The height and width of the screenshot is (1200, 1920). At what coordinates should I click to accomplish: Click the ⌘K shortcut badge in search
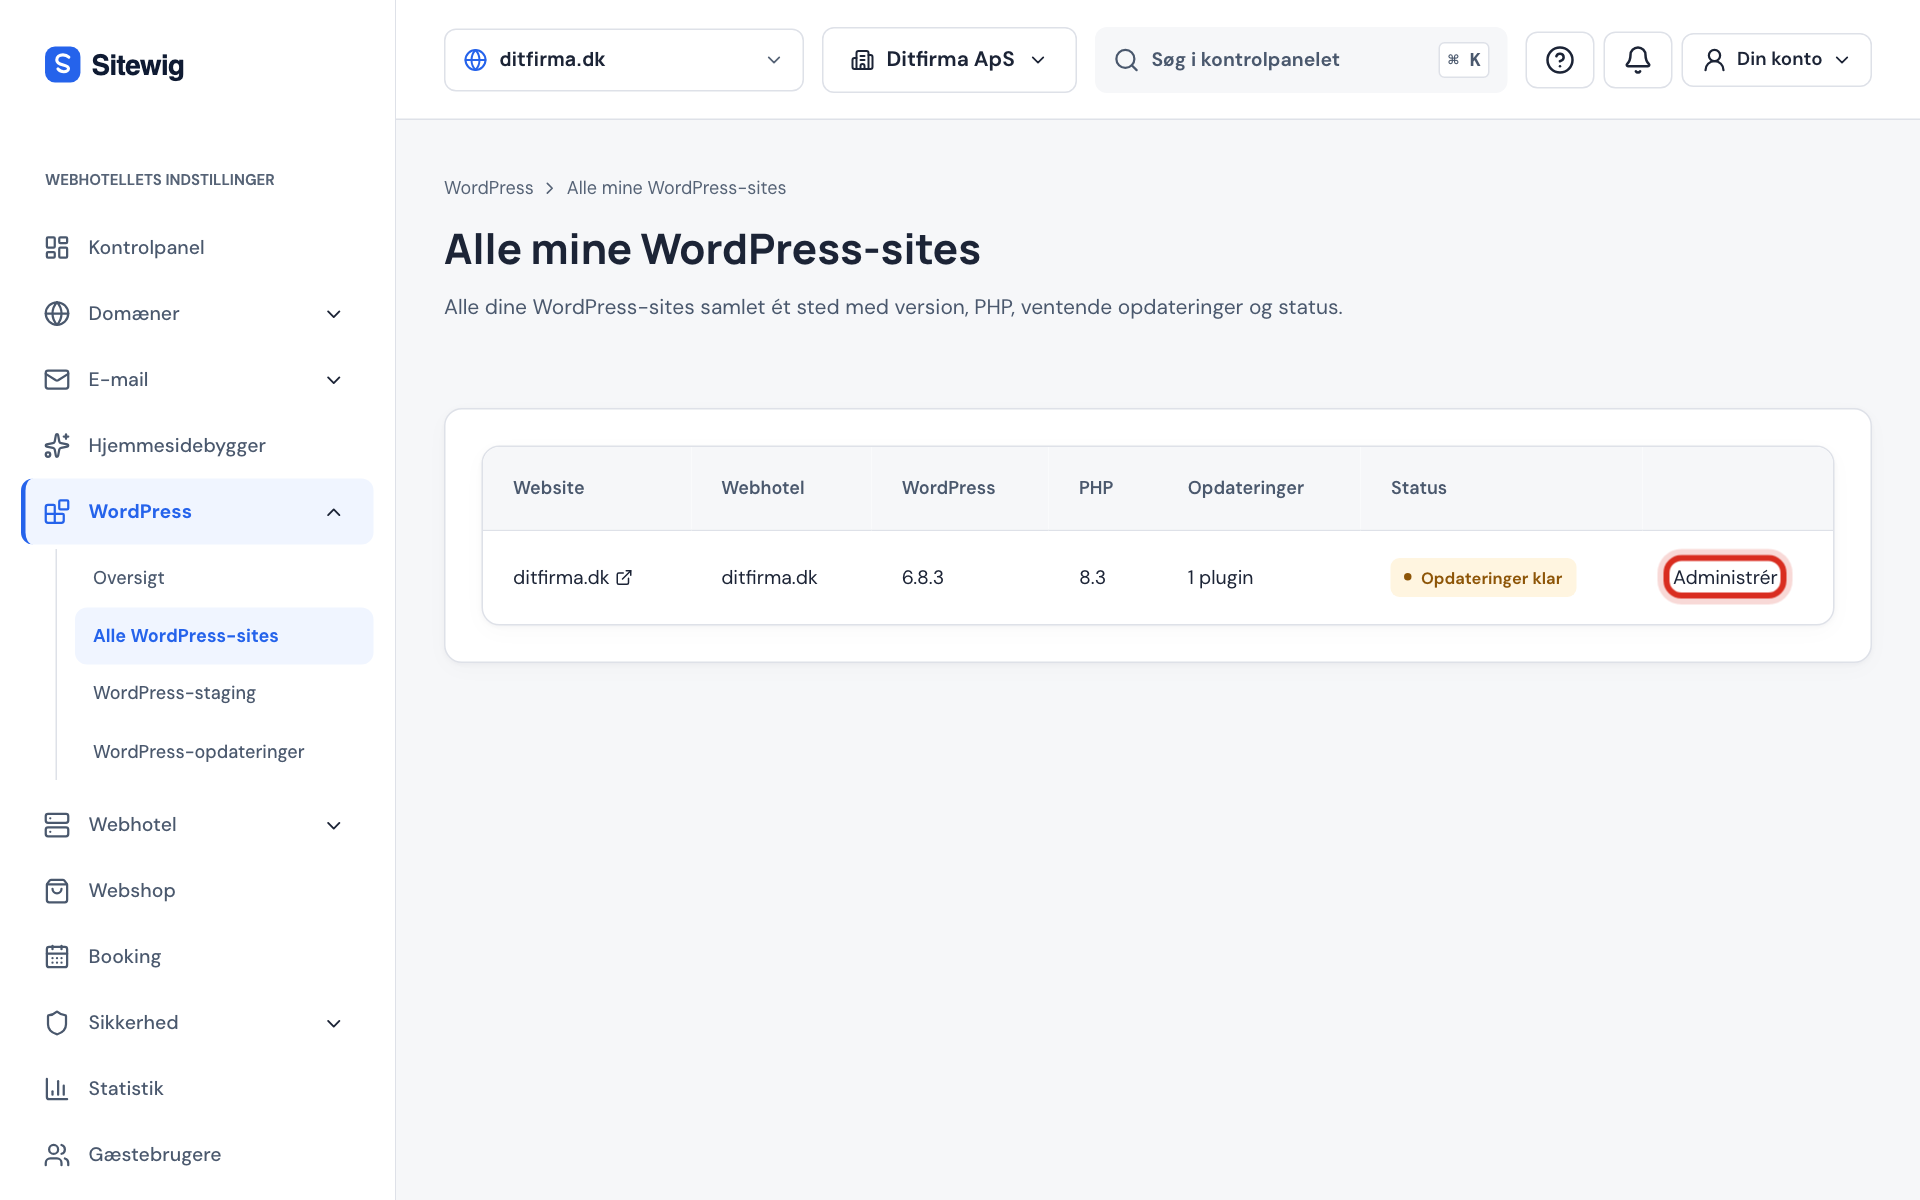[x=1463, y=60]
